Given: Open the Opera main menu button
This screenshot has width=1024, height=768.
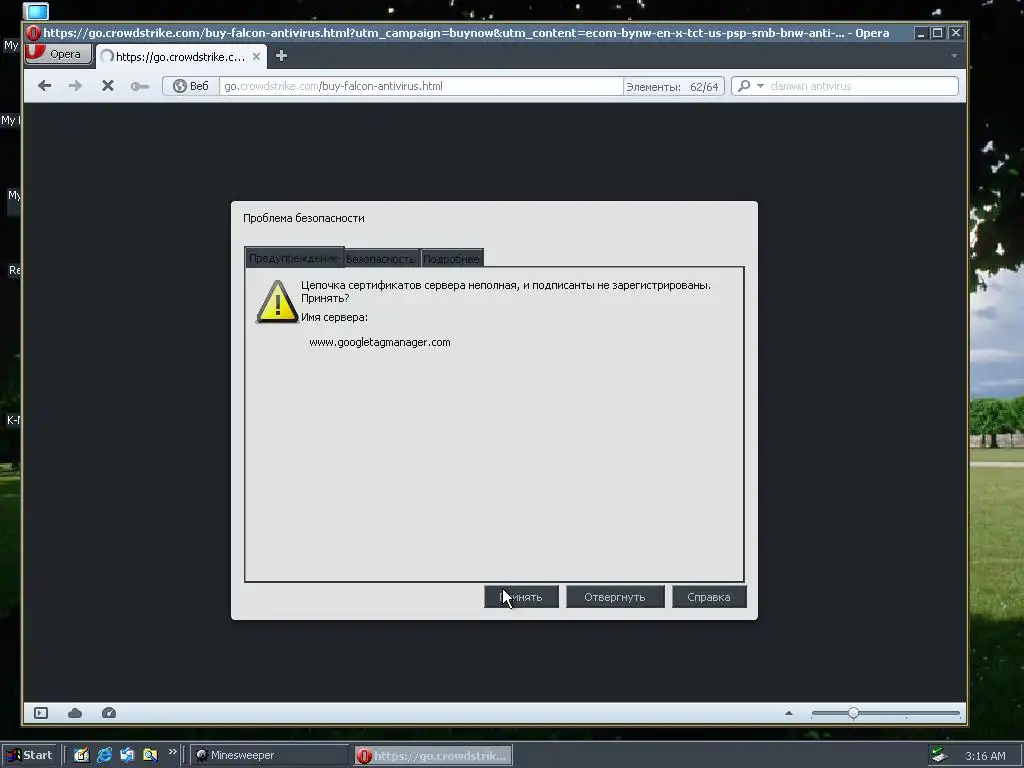Looking at the screenshot, I should 58,54.
